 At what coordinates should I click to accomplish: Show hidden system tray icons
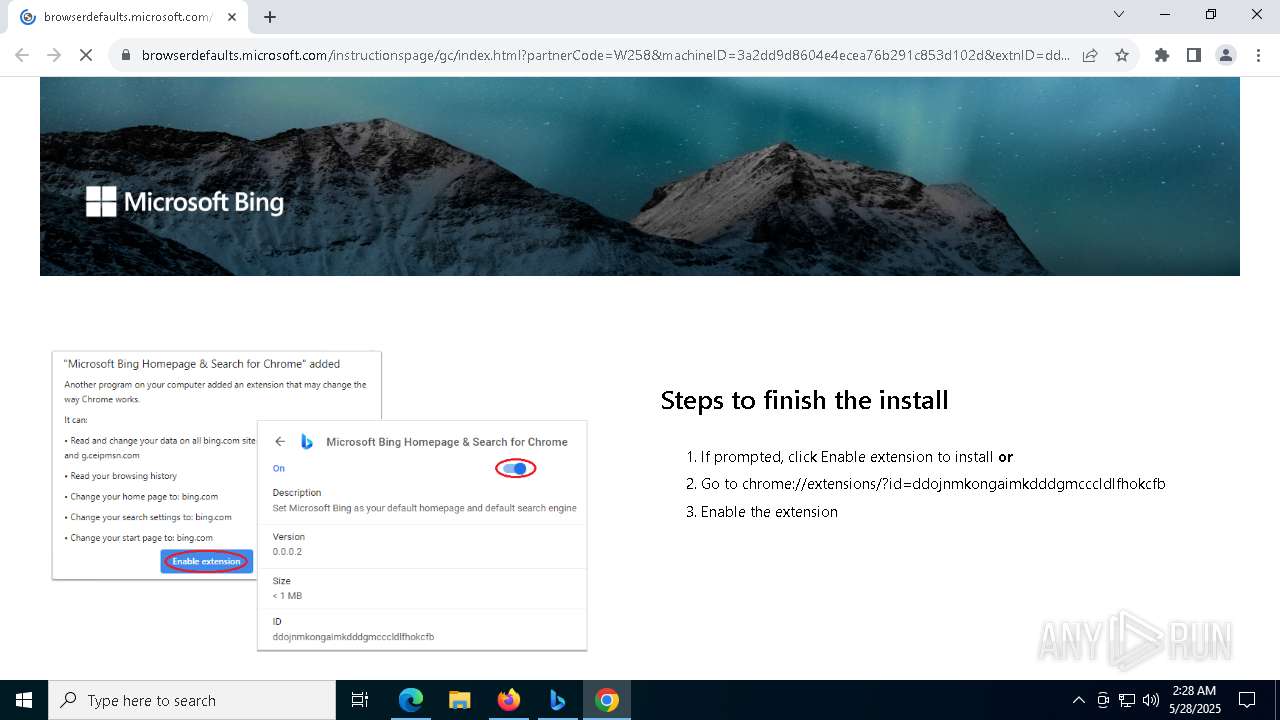click(1078, 700)
